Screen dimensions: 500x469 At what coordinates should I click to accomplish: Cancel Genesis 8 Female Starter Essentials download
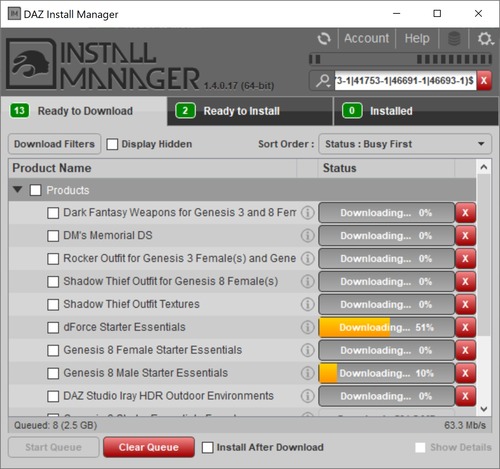coord(465,350)
